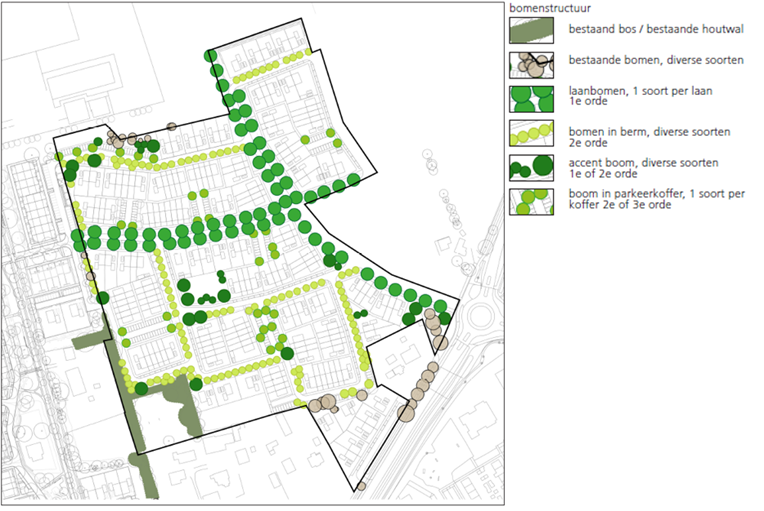Click the 'bestaande bomen, diverse soorten' legend swatch

coord(532,65)
